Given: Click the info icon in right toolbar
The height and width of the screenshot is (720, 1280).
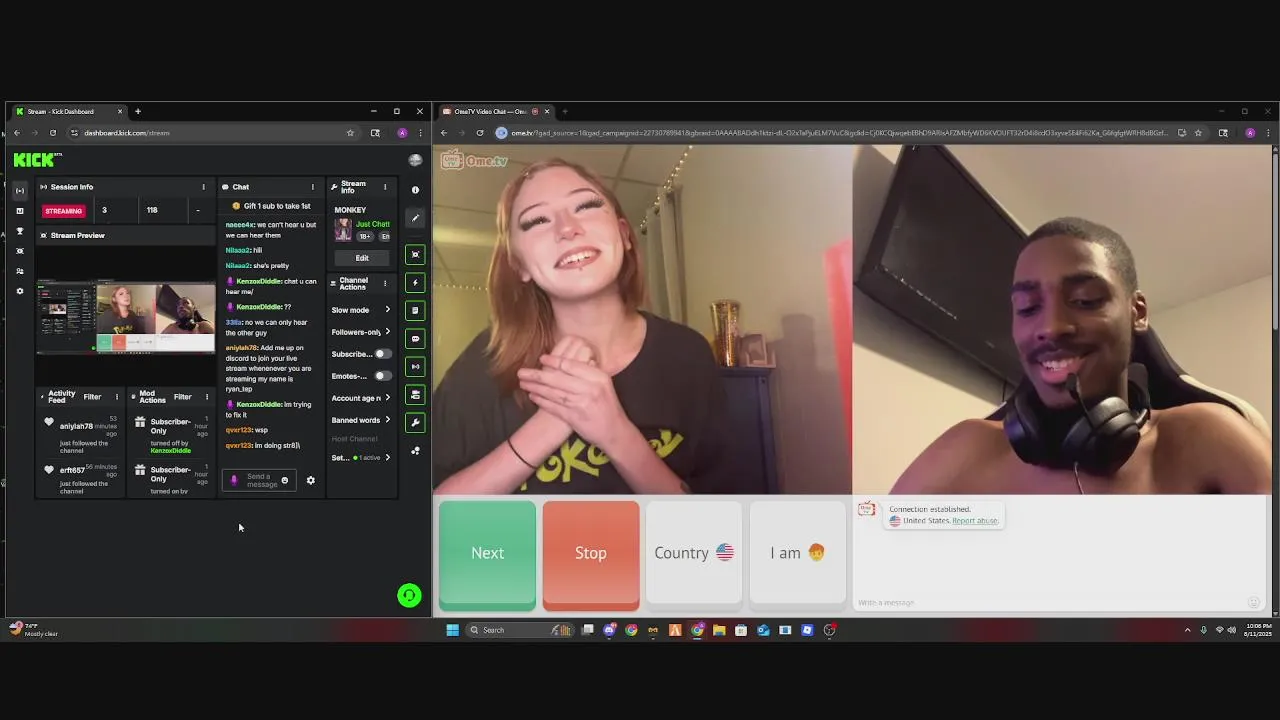Looking at the screenshot, I should pyautogui.click(x=415, y=190).
